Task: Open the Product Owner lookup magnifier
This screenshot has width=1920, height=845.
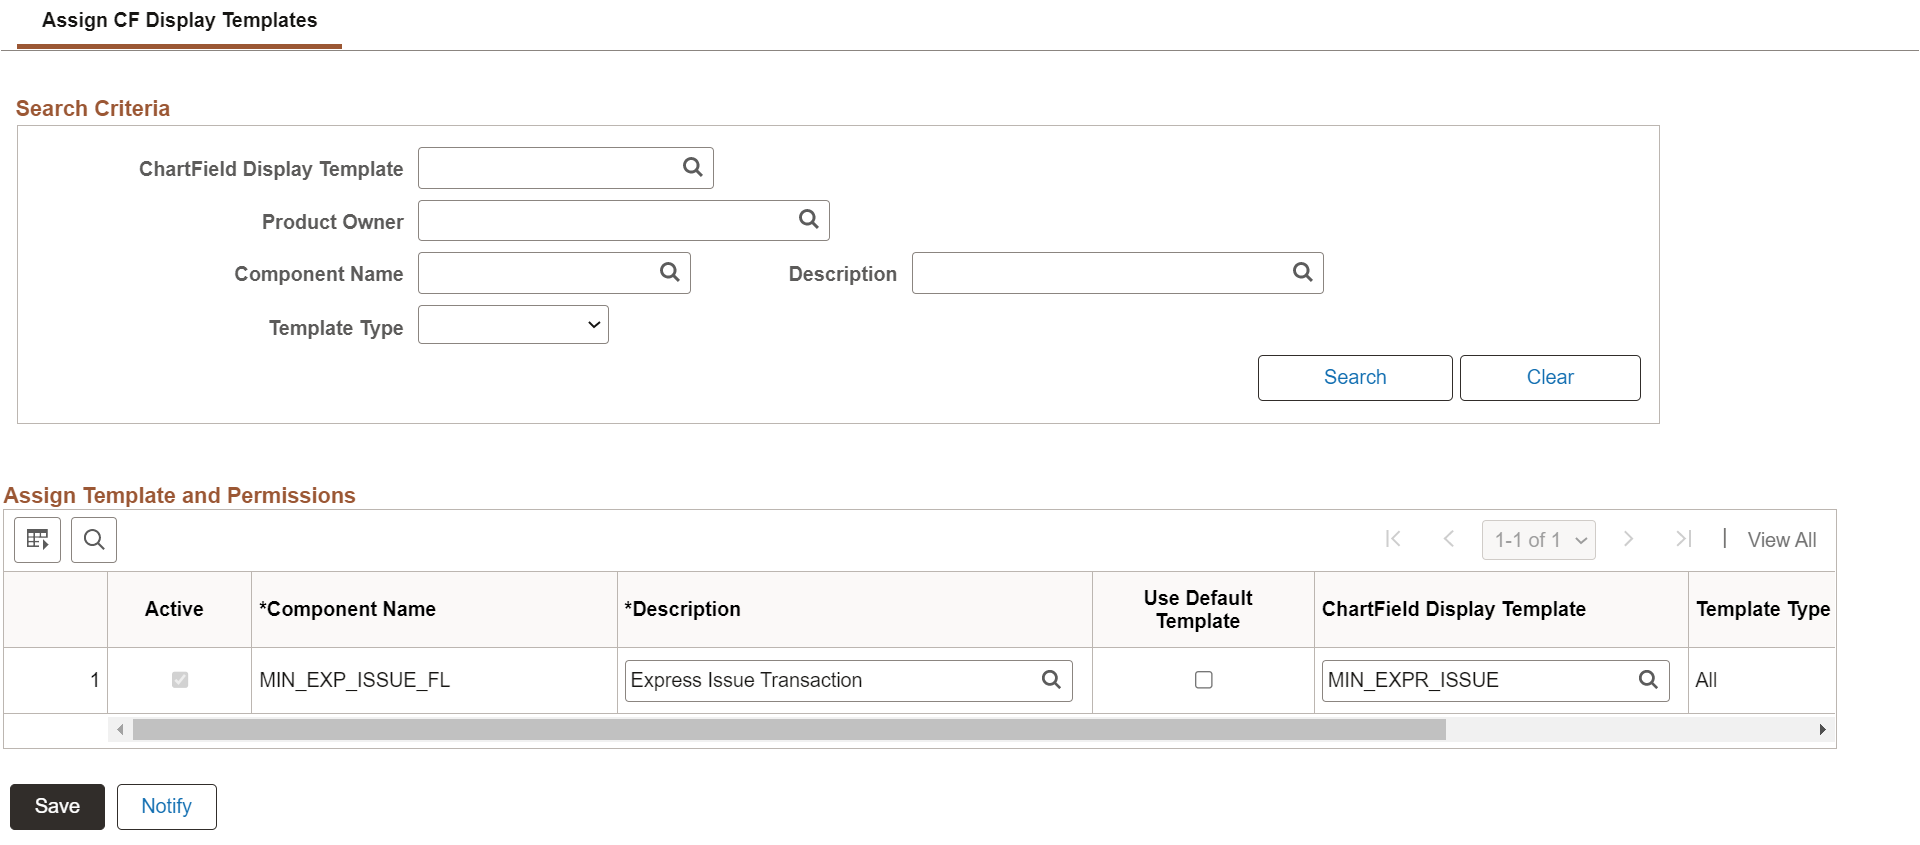Action: [x=808, y=219]
